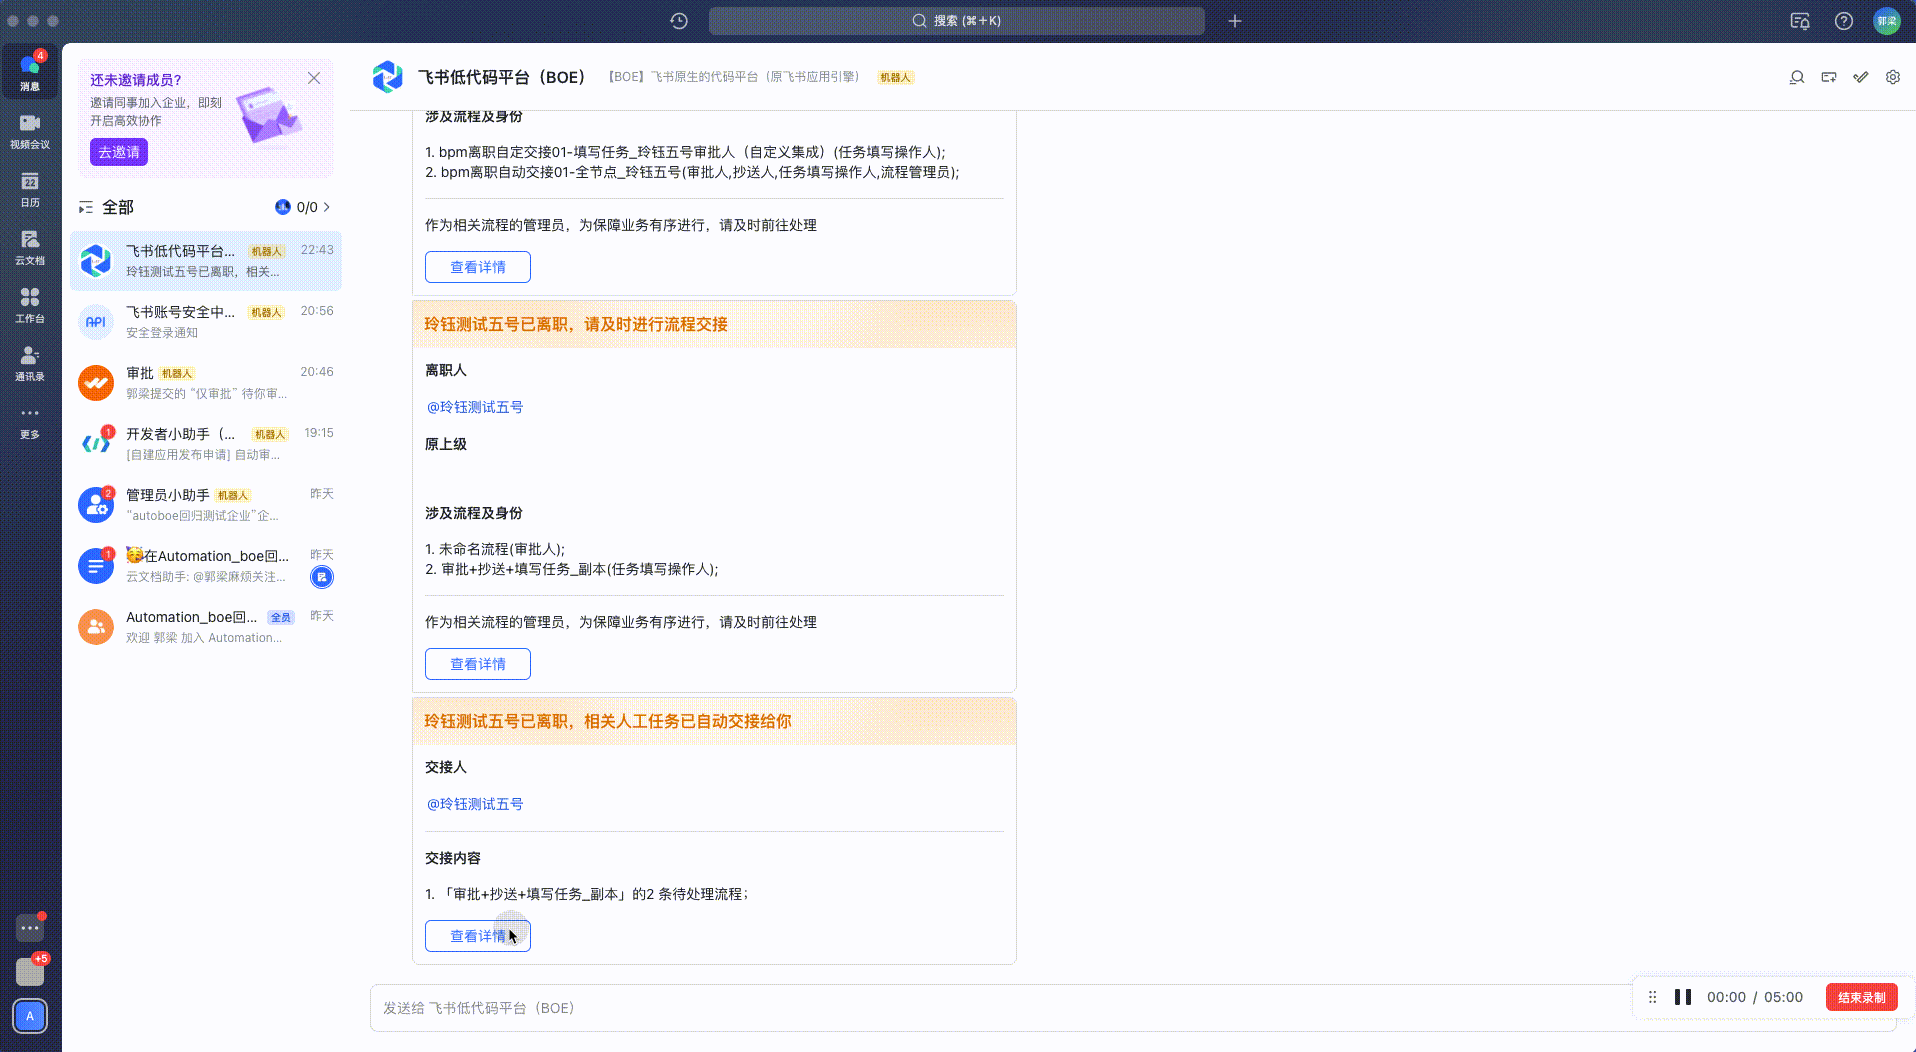
Task: Search within the BOE chat
Action: pyautogui.click(x=1797, y=77)
